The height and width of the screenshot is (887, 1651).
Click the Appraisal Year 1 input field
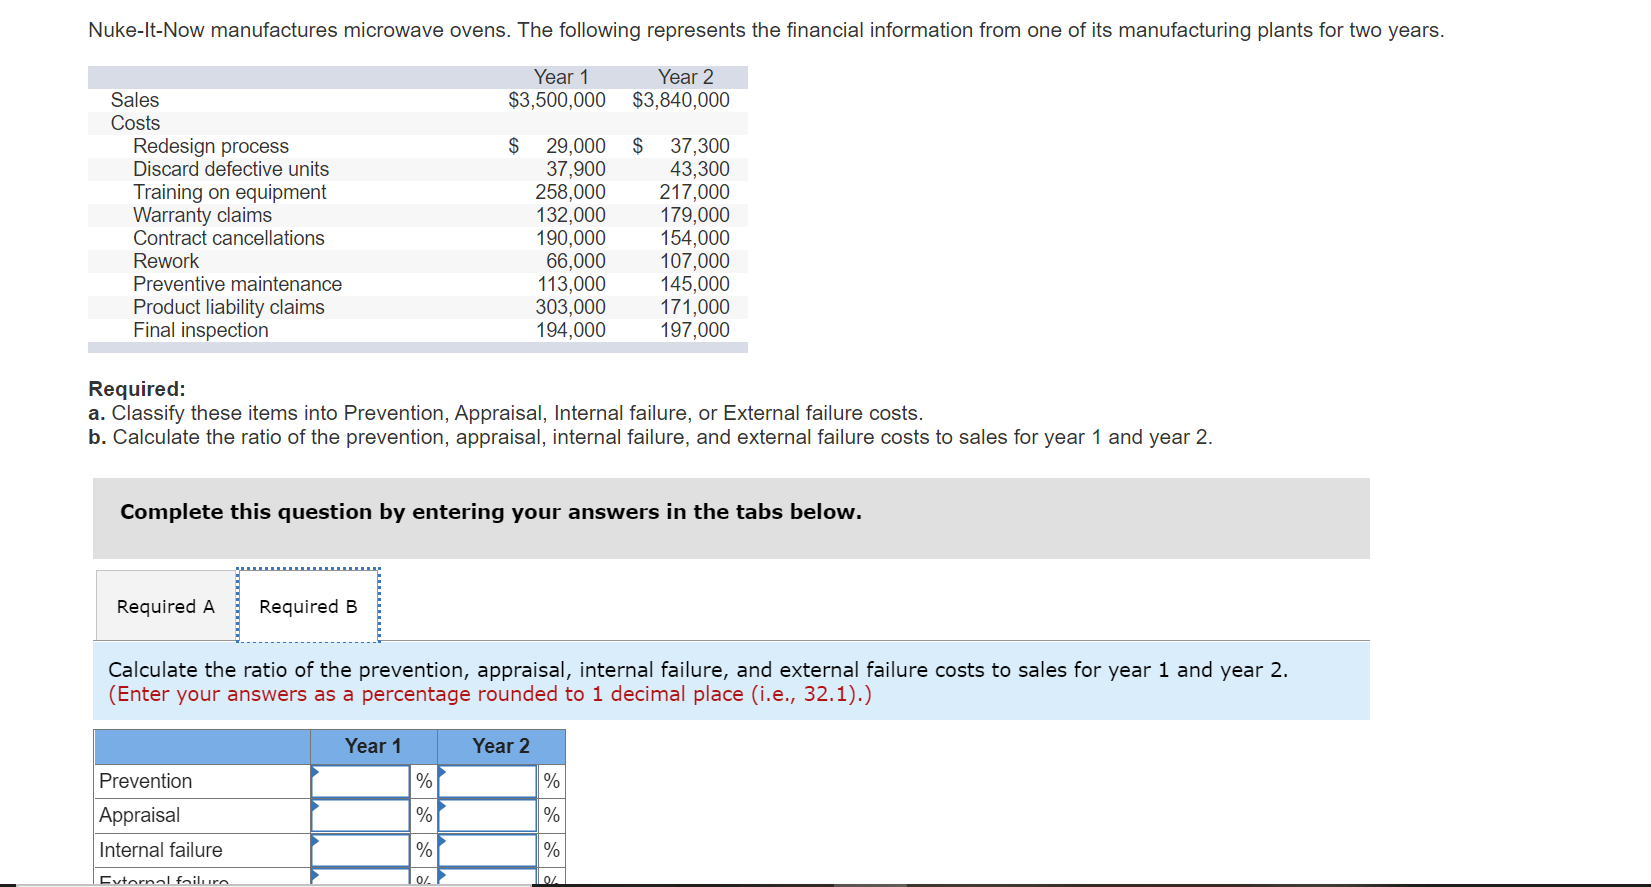click(x=360, y=815)
